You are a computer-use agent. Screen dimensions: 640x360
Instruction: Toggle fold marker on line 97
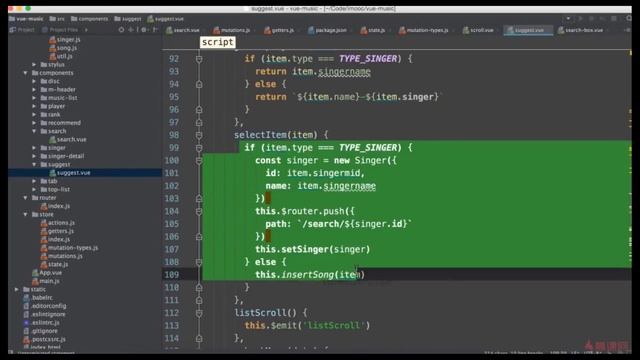(199, 122)
